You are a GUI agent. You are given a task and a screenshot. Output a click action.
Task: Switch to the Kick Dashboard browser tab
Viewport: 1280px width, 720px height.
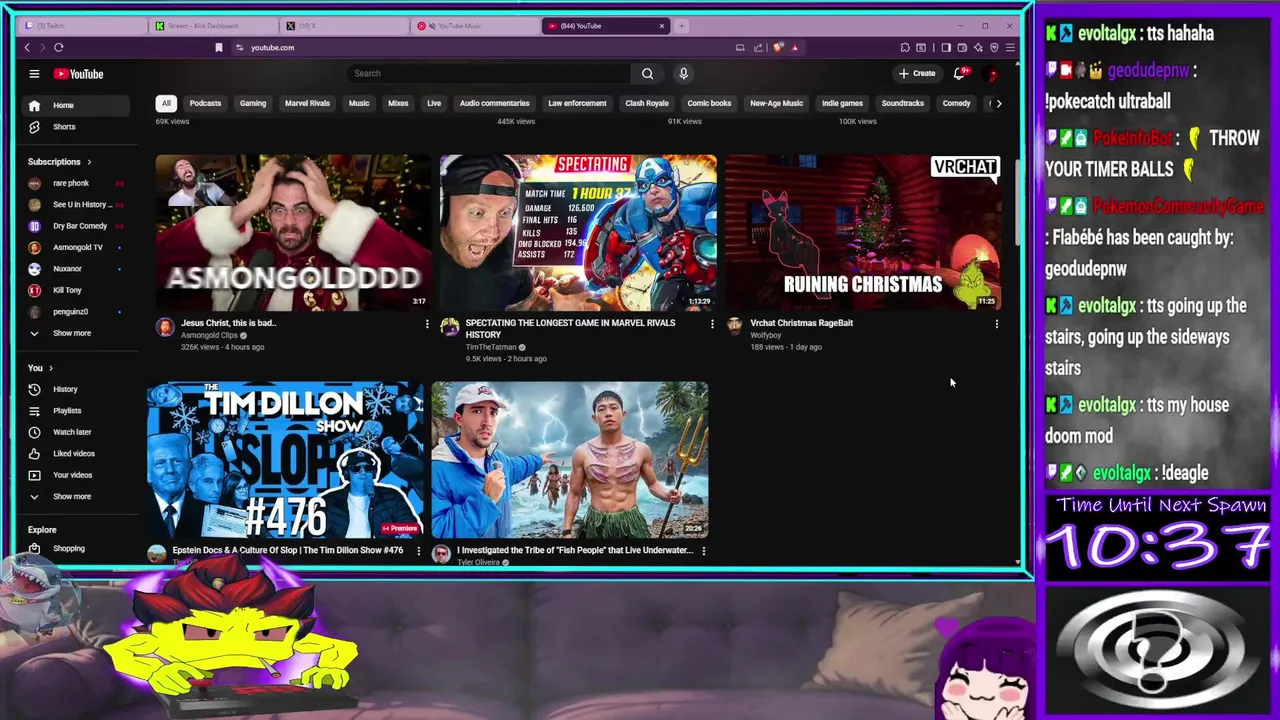click(x=215, y=26)
